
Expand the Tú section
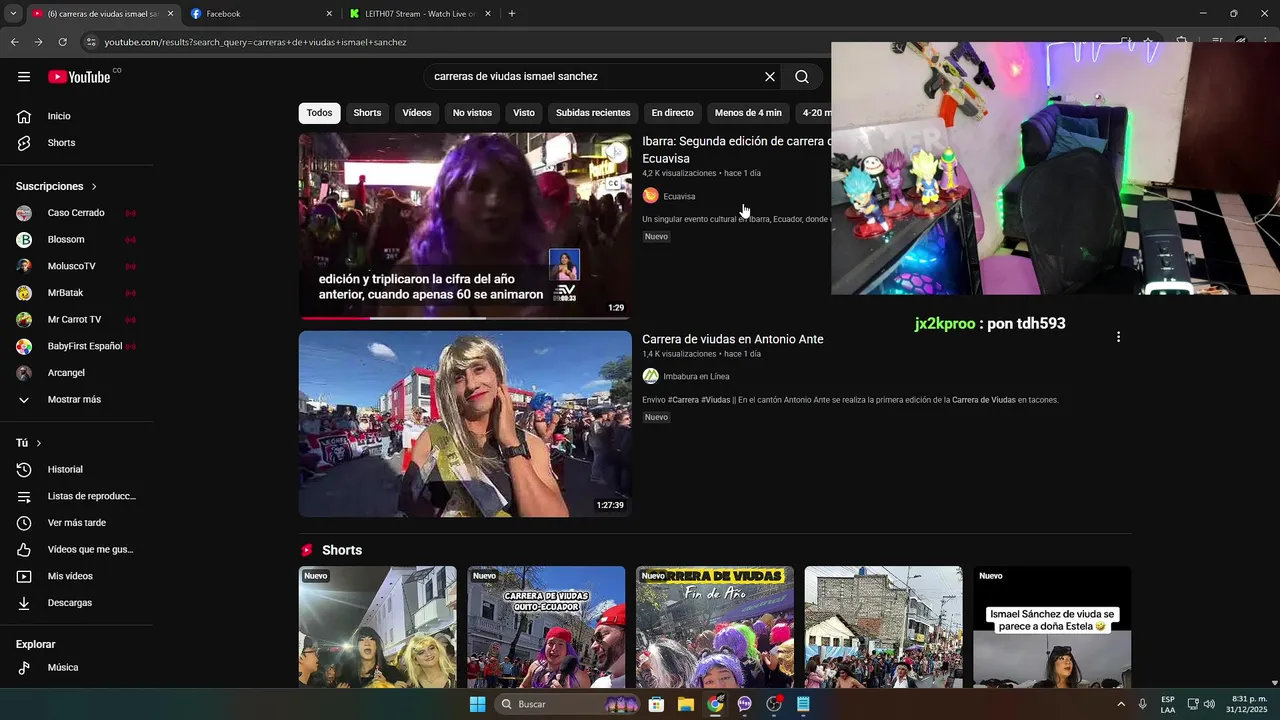(29, 443)
